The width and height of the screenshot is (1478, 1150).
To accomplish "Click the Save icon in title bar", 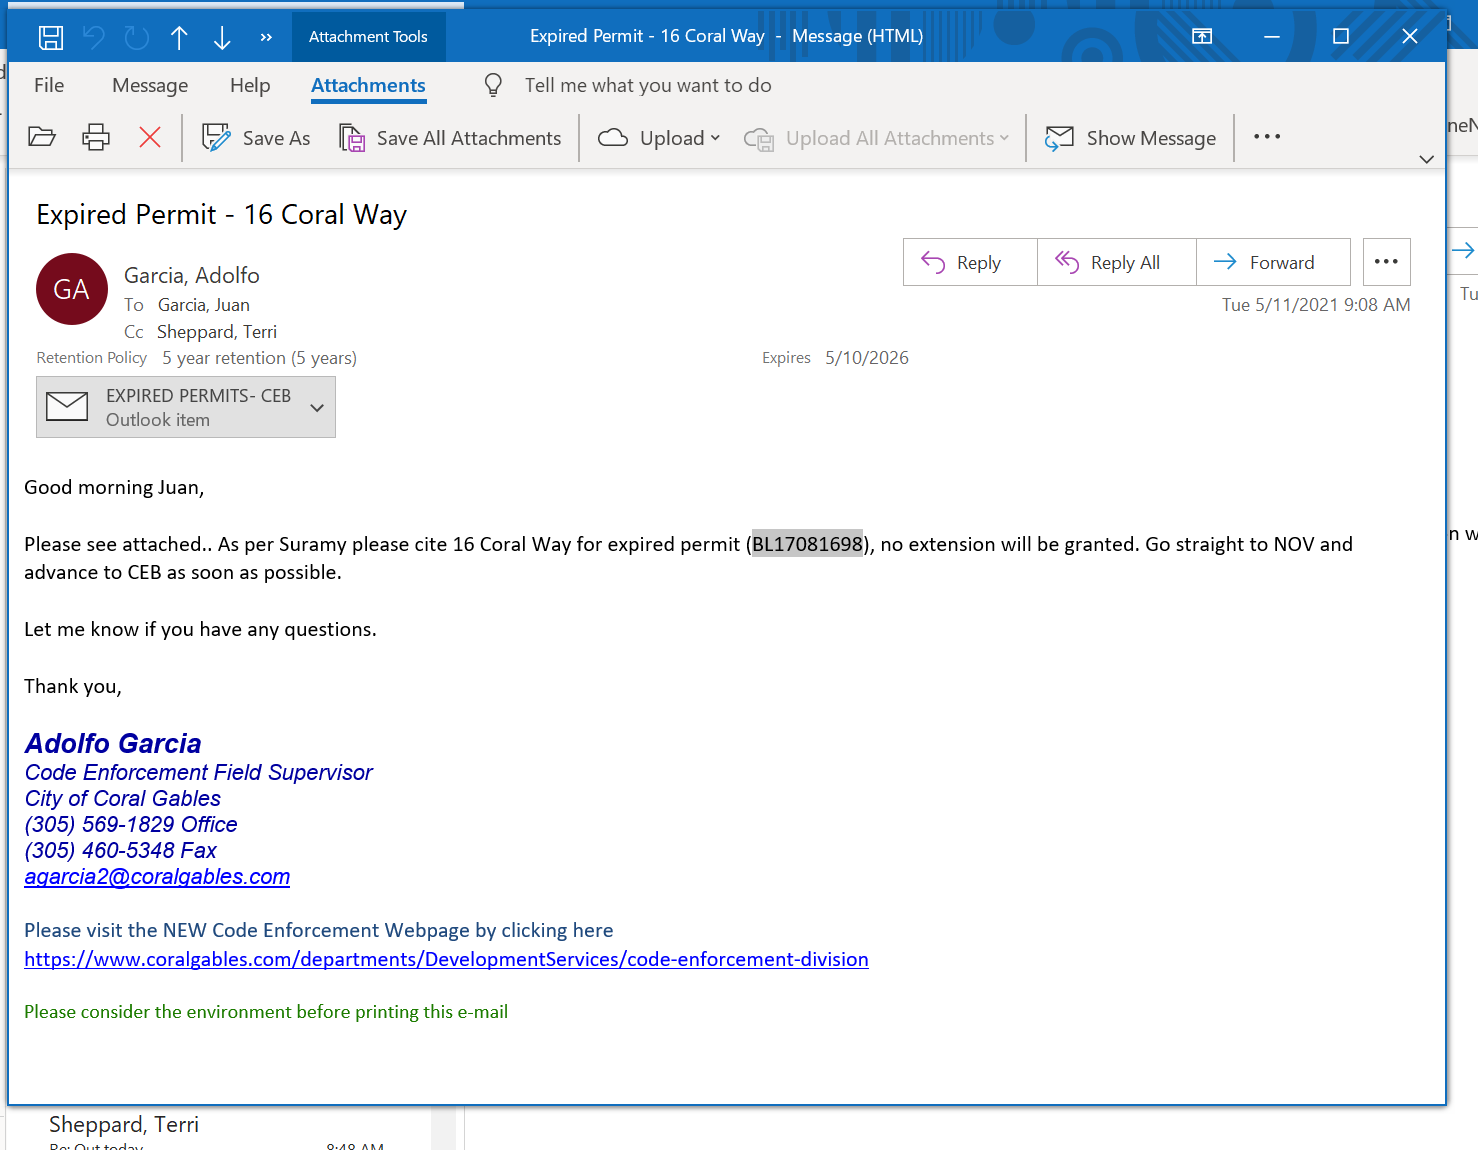I will [51, 38].
